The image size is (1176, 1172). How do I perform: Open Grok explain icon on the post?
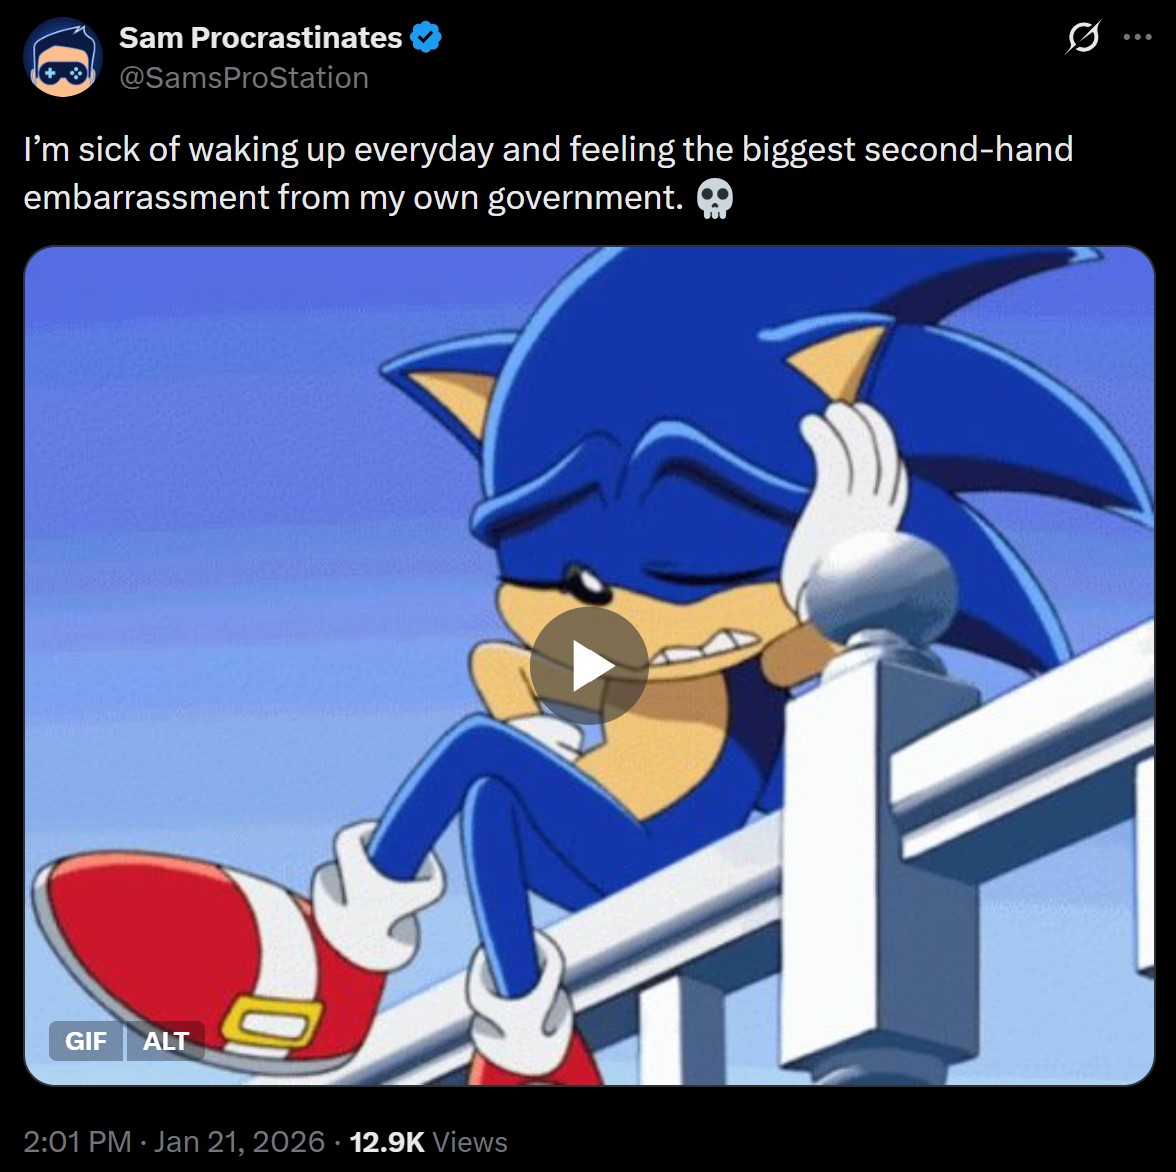click(x=1083, y=37)
